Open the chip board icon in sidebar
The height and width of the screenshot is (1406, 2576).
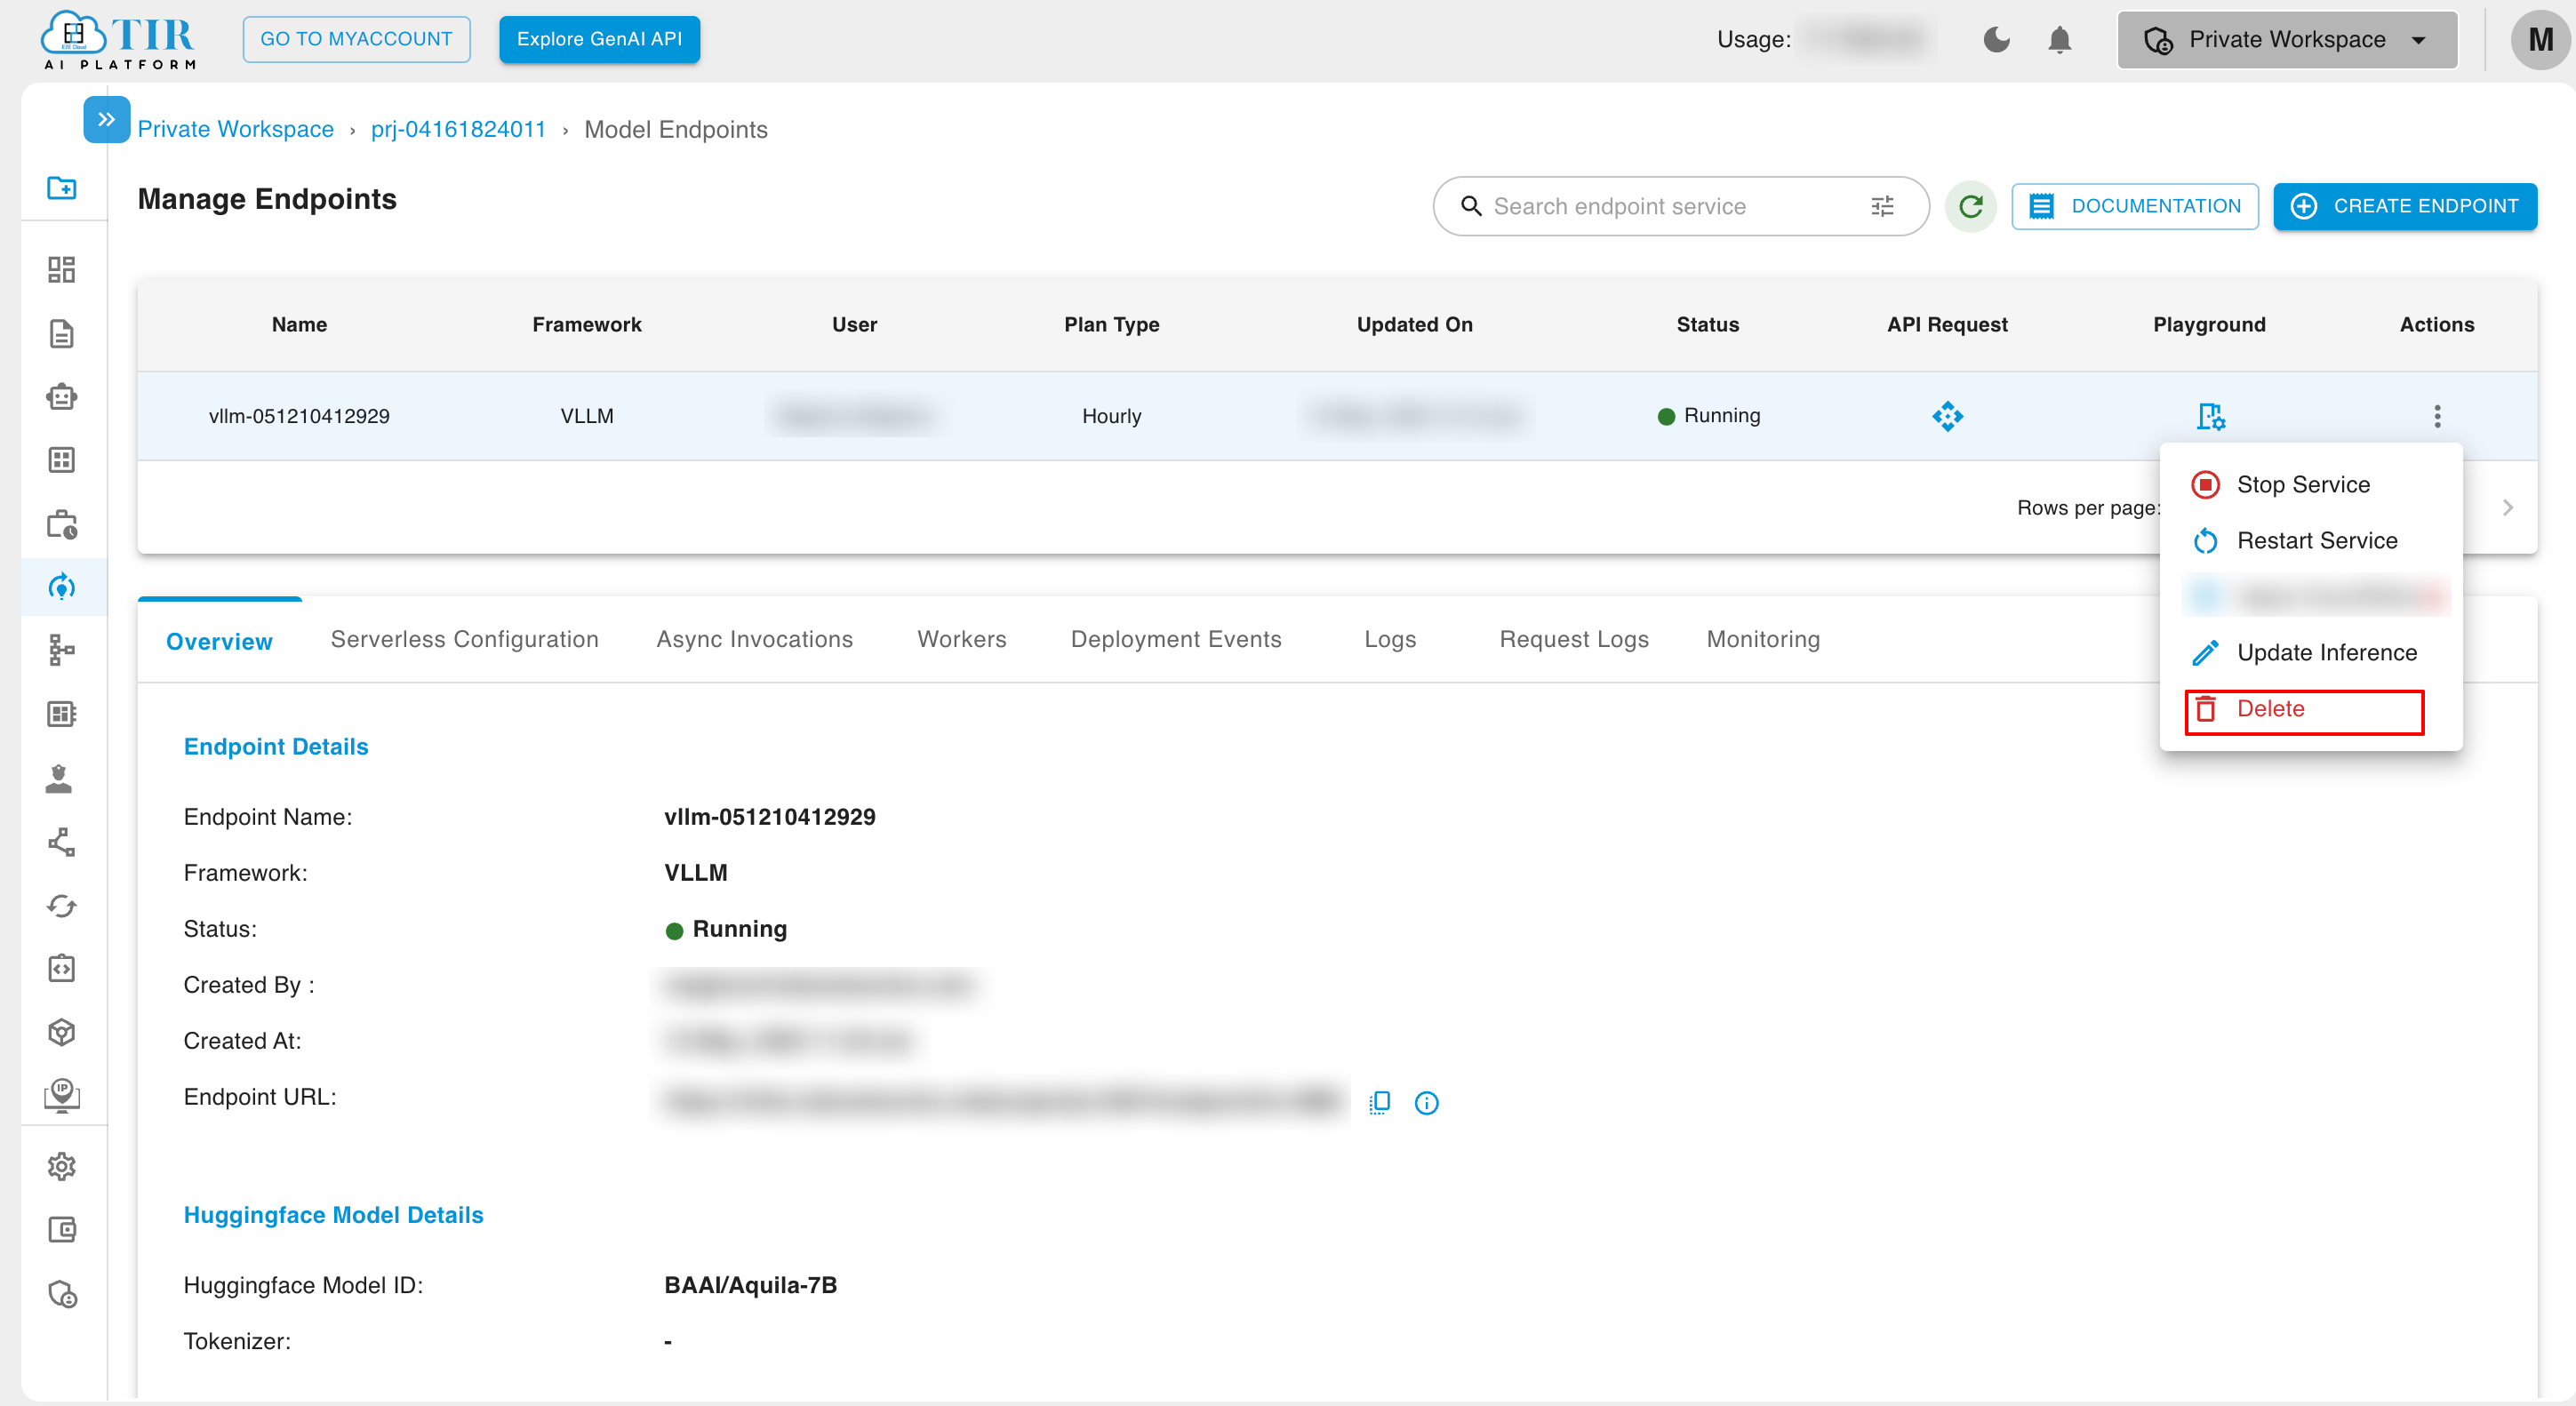tap(62, 714)
